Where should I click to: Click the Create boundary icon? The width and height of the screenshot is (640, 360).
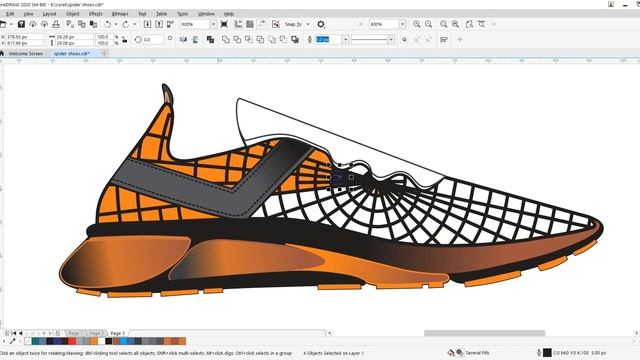[x=295, y=40]
